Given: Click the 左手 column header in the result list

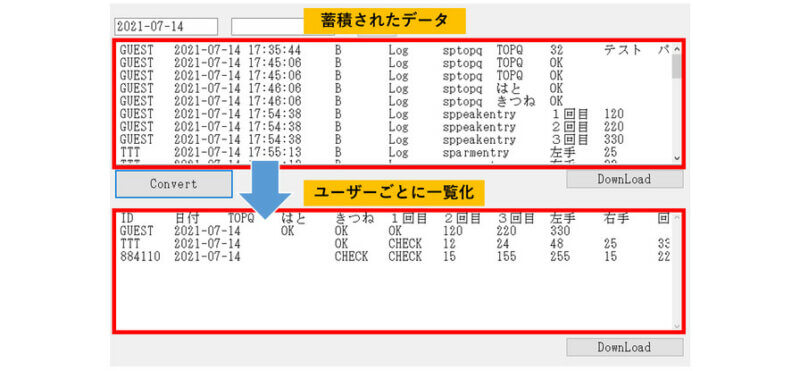Looking at the screenshot, I should click(563, 218).
